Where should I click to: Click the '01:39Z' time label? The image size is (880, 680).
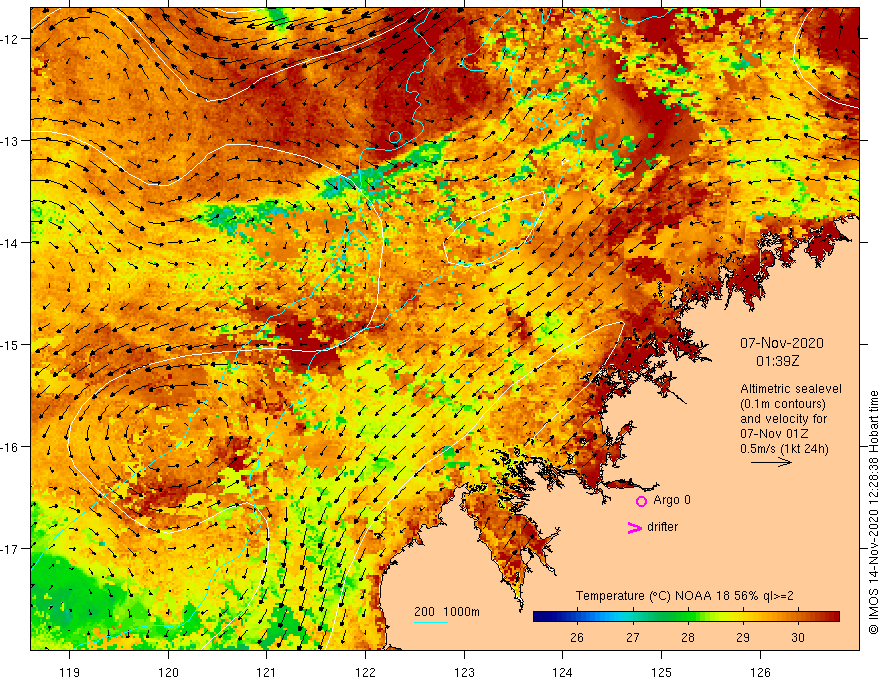[x=777, y=361]
